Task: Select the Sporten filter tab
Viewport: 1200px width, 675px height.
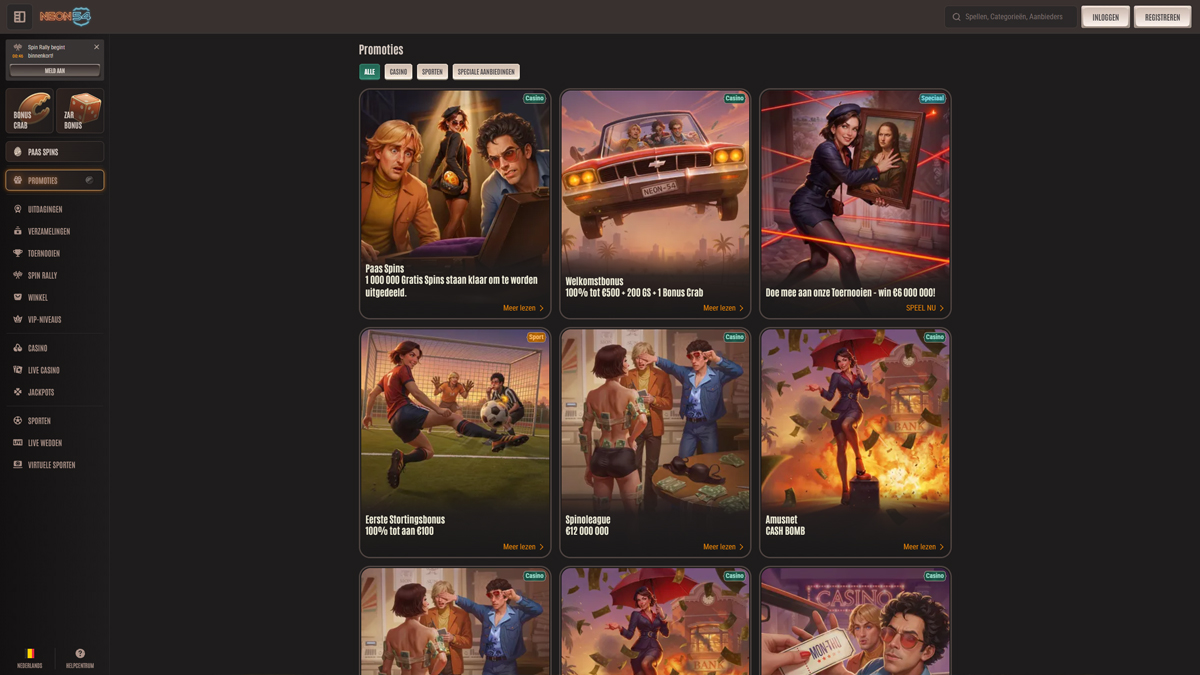Action: coord(432,72)
